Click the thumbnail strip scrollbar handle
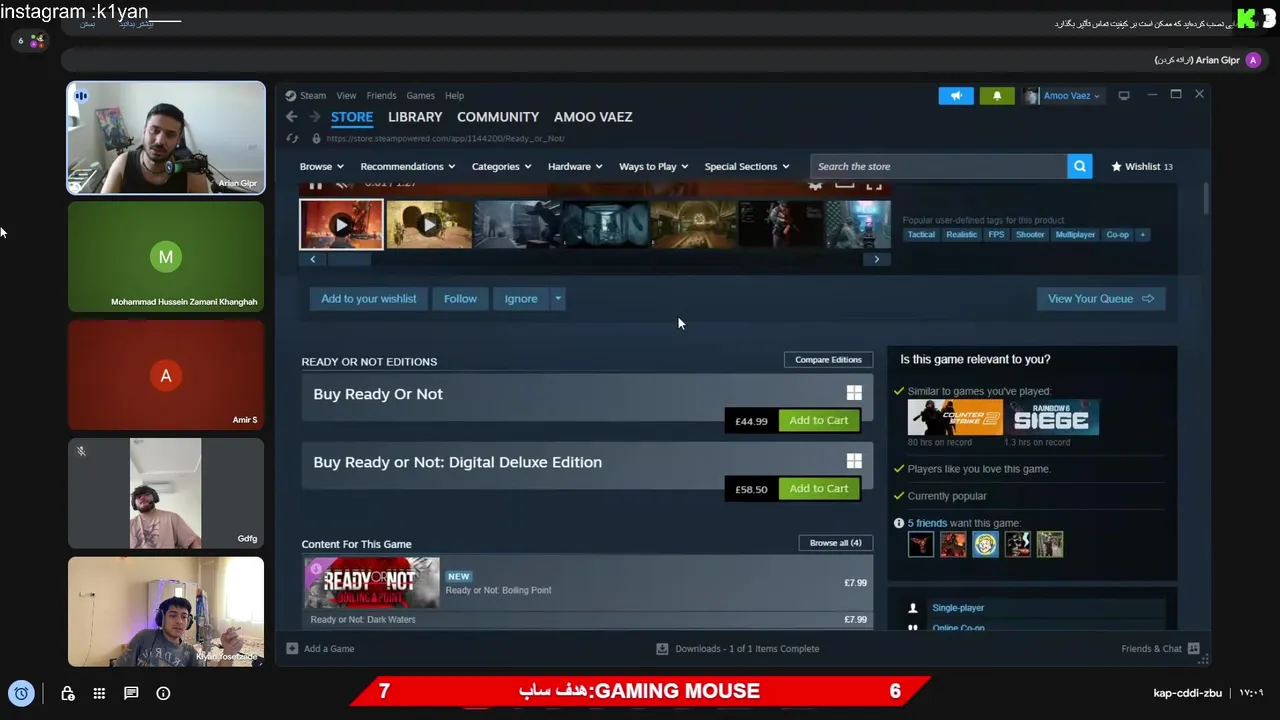This screenshot has height=720, width=1280. pos(349,259)
